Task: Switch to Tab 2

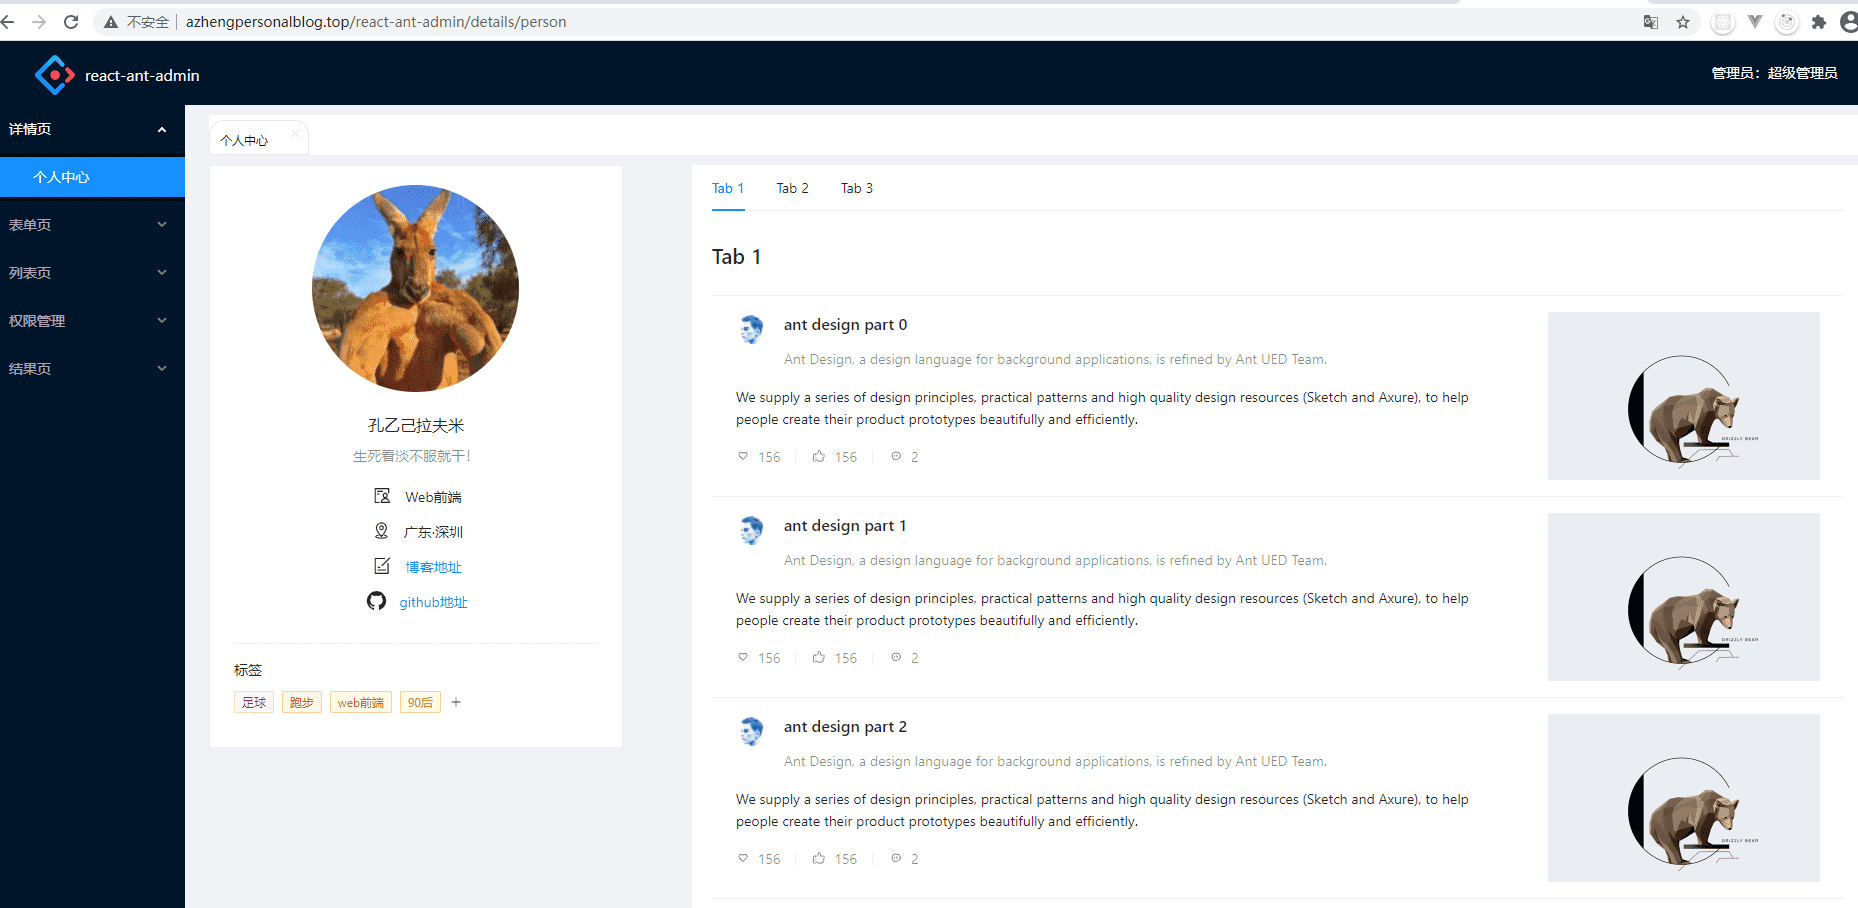Action: [793, 188]
